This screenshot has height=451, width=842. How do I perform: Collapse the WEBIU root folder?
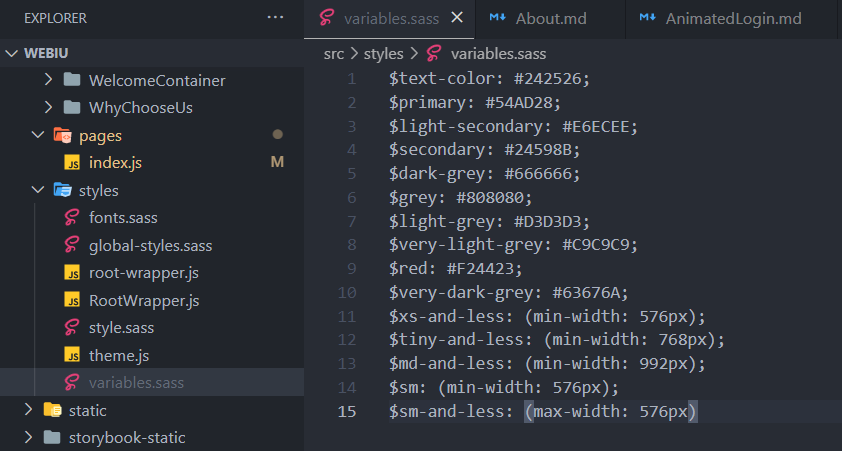click(11, 53)
